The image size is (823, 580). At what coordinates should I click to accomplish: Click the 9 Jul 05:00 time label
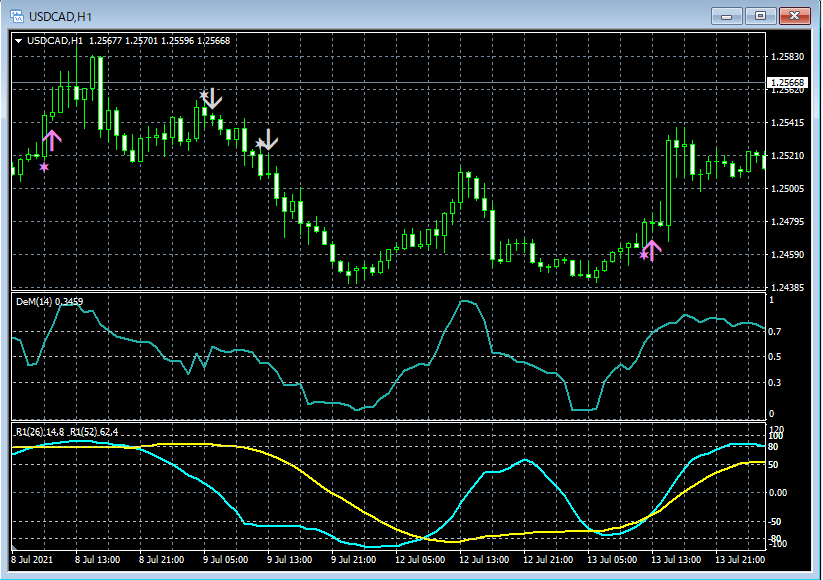(x=225, y=560)
